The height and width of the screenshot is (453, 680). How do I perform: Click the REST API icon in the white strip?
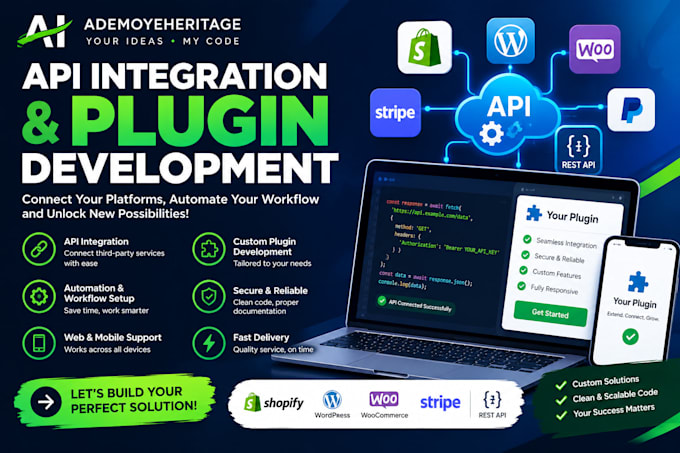click(492, 404)
